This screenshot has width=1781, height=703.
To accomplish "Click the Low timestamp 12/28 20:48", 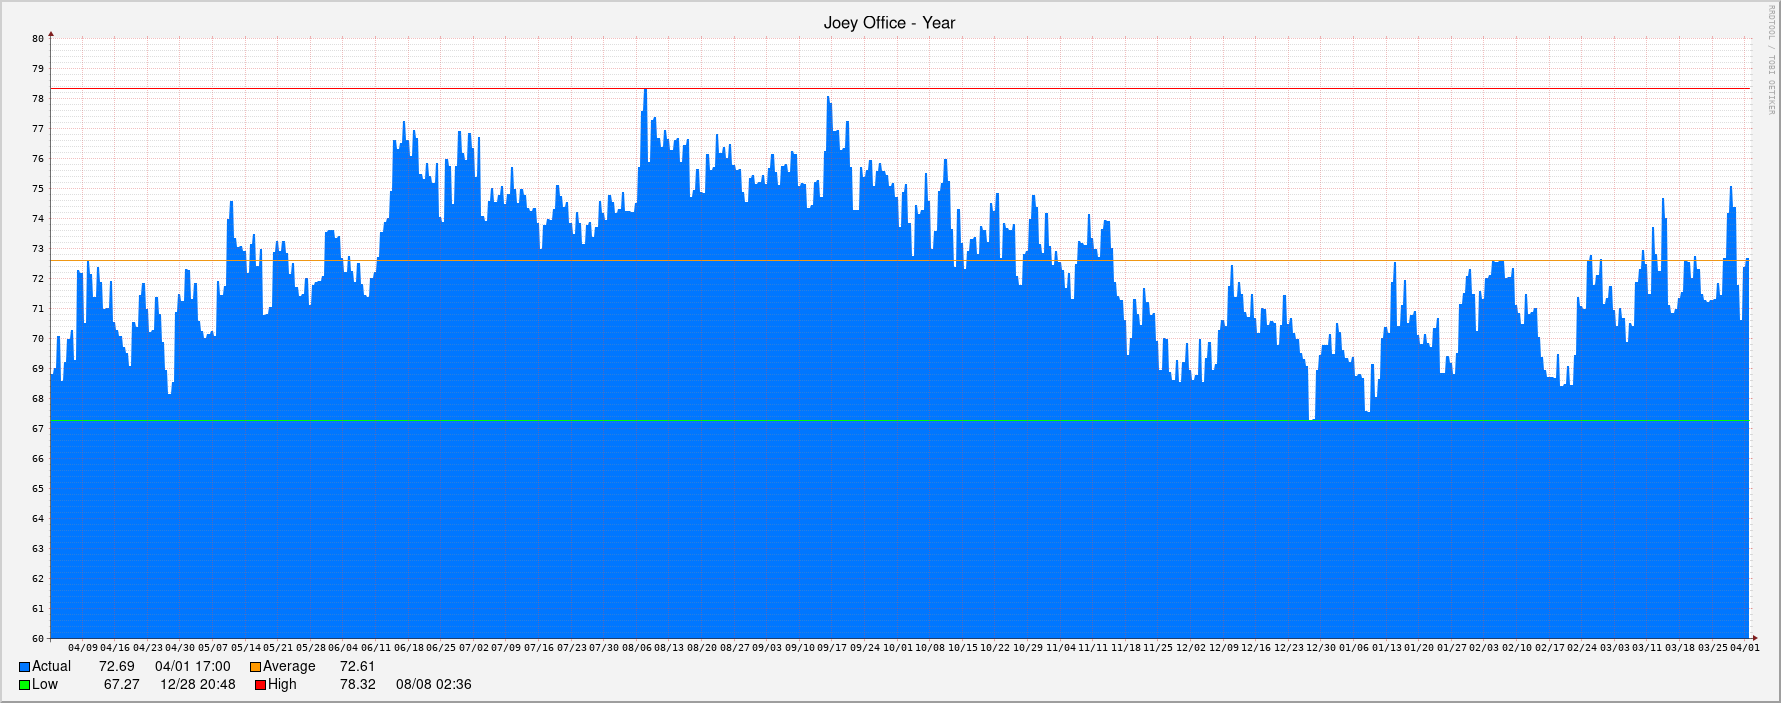I will [x=197, y=685].
